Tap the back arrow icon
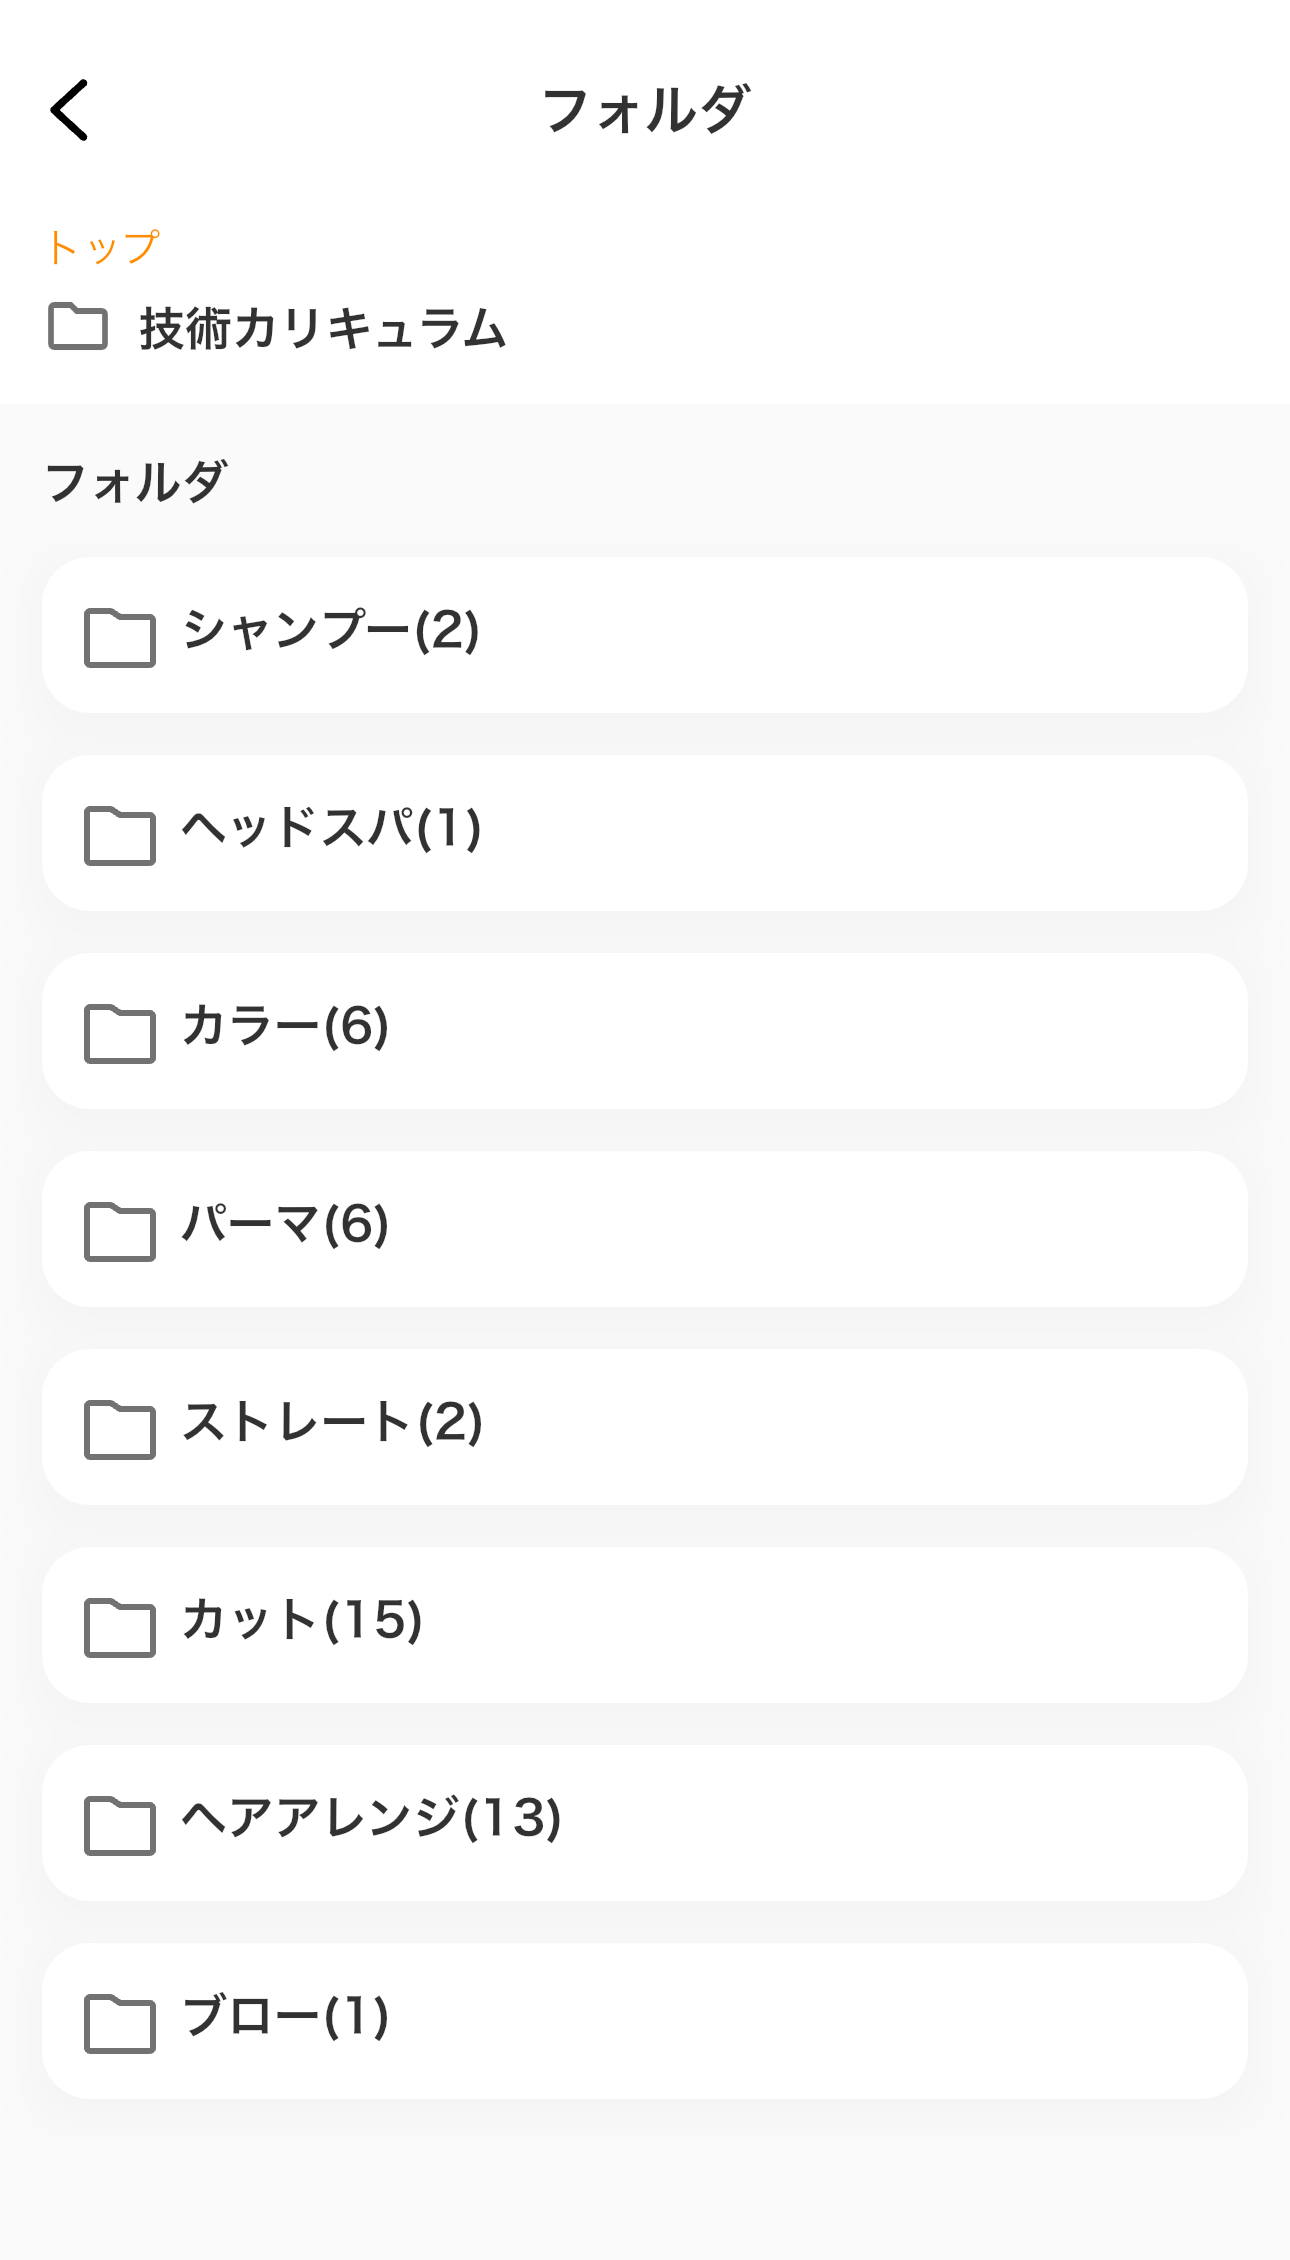This screenshot has height=2260, width=1290. tap(70, 110)
